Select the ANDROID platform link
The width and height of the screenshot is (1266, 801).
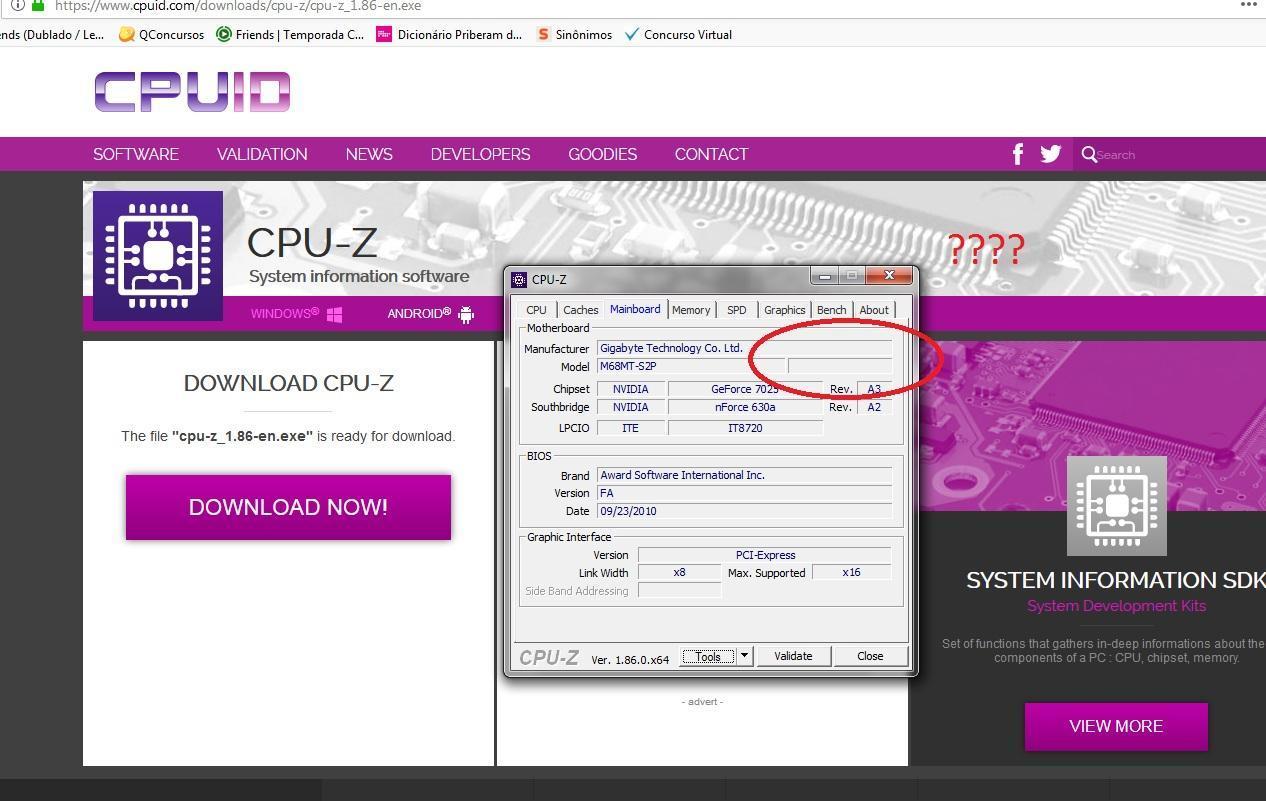pos(419,314)
